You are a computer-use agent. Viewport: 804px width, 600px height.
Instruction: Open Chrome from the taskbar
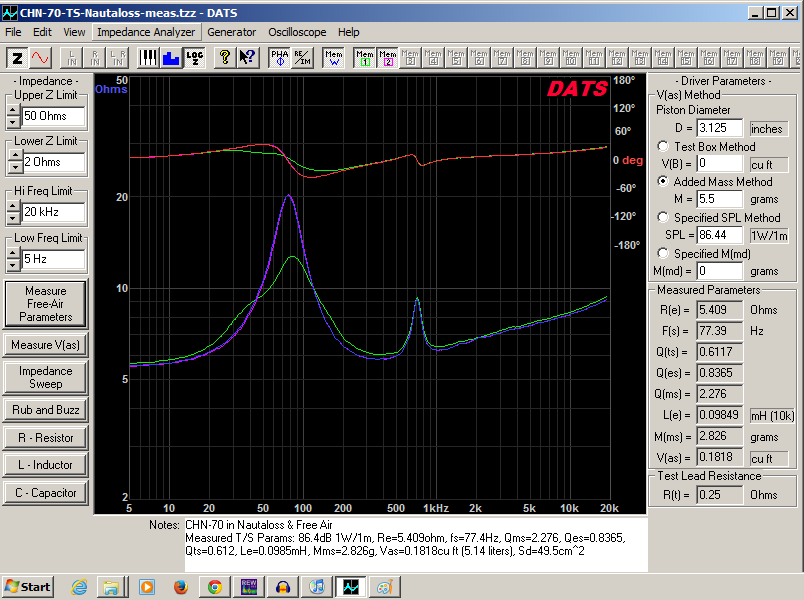coord(215,587)
